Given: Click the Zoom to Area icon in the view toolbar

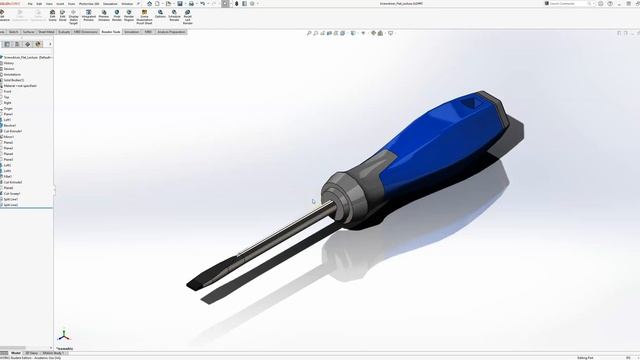Looking at the screenshot, I should (x=316, y=33).
